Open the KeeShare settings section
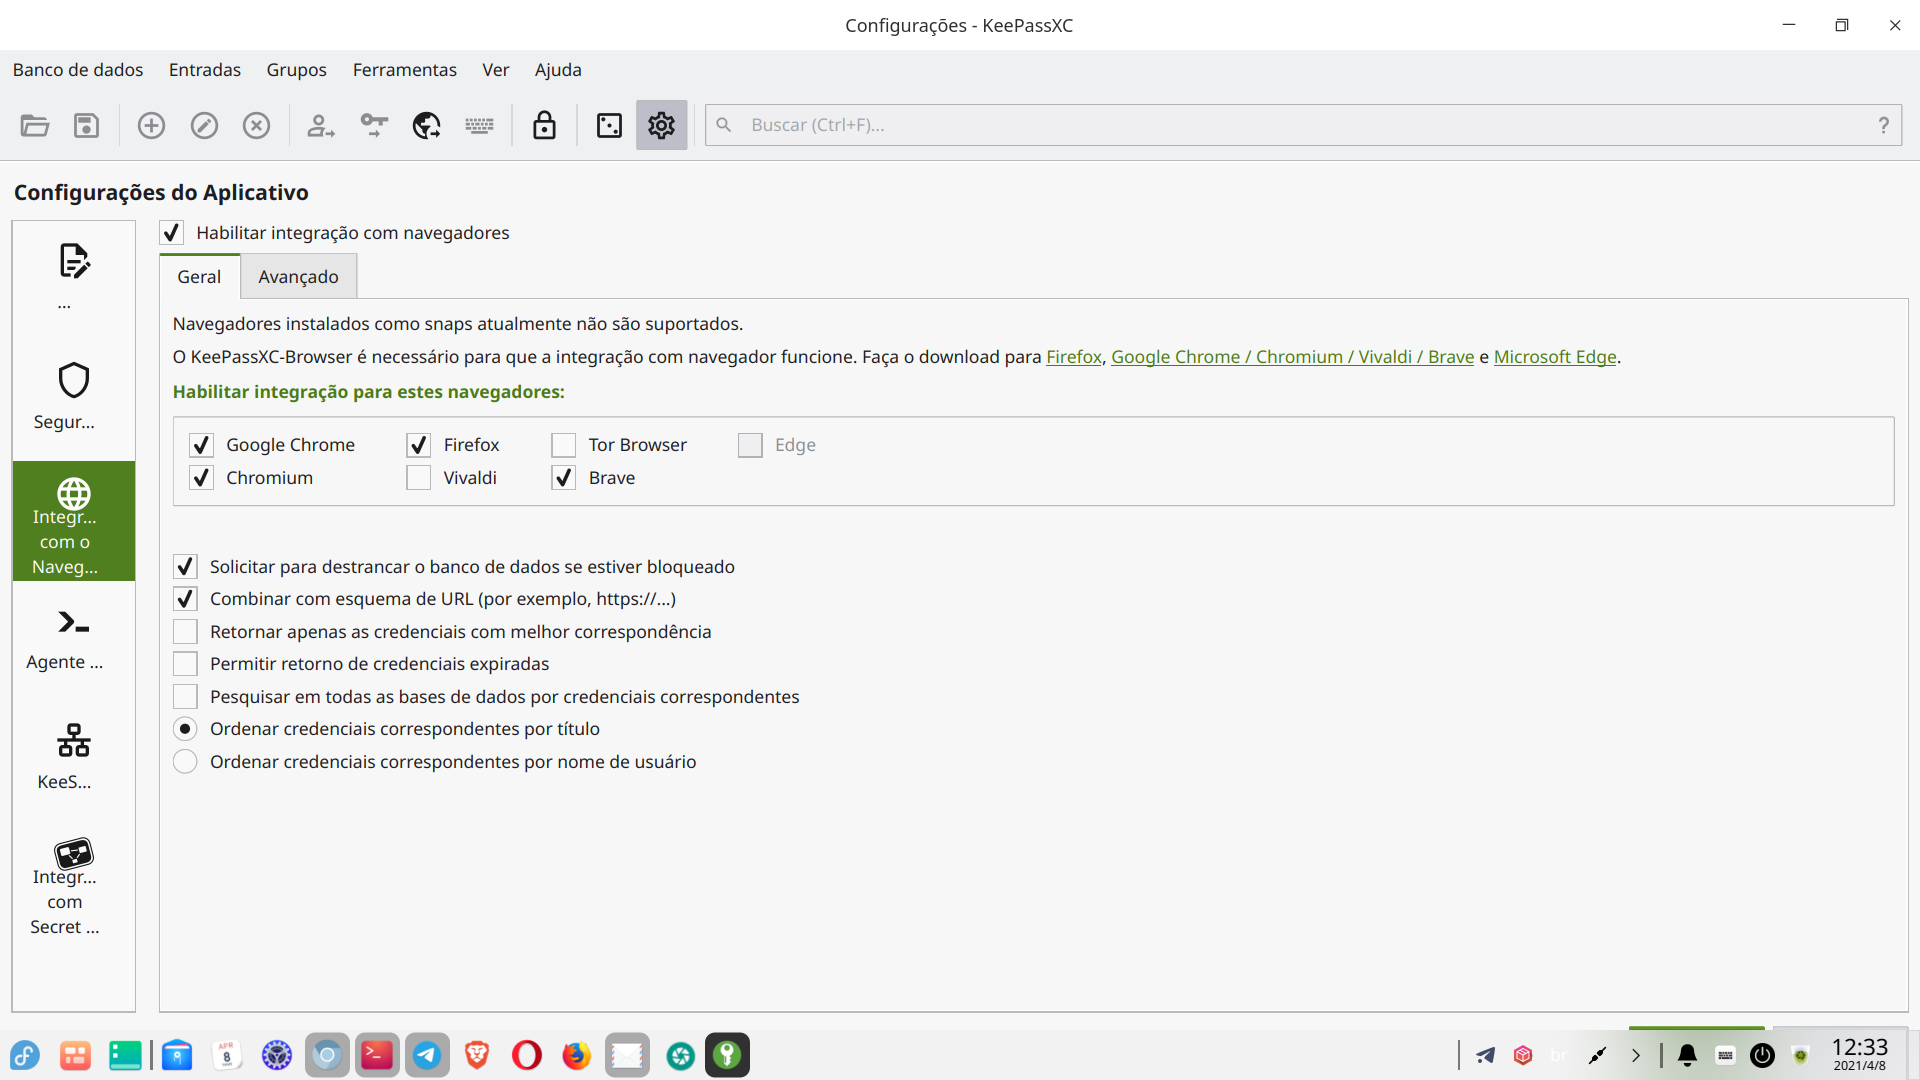 (66, 755)
